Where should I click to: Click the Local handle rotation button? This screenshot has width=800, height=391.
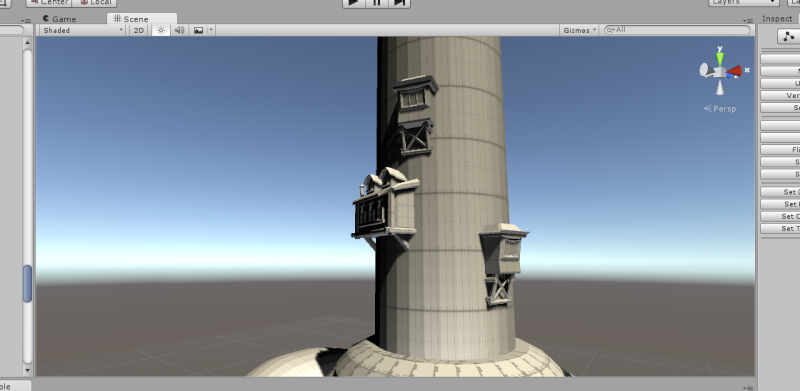click(95, 3)
